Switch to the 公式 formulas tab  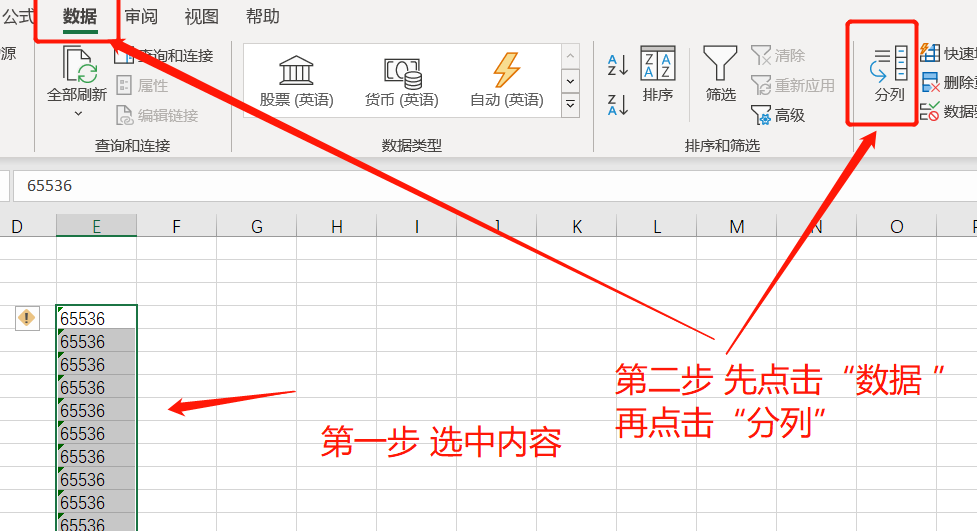[17, 16]
